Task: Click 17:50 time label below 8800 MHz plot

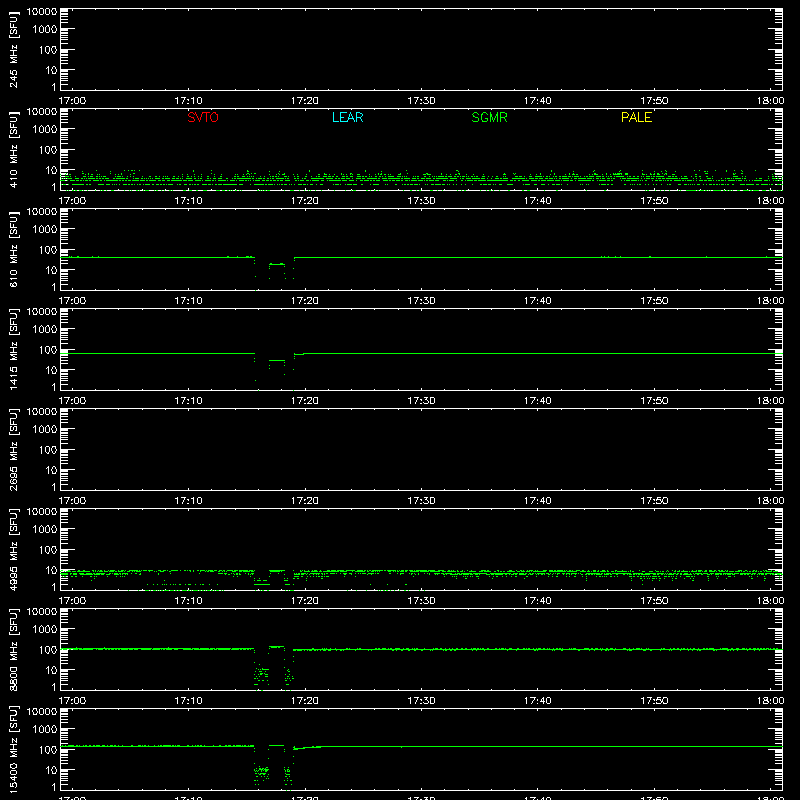Action: pos(654,701)
